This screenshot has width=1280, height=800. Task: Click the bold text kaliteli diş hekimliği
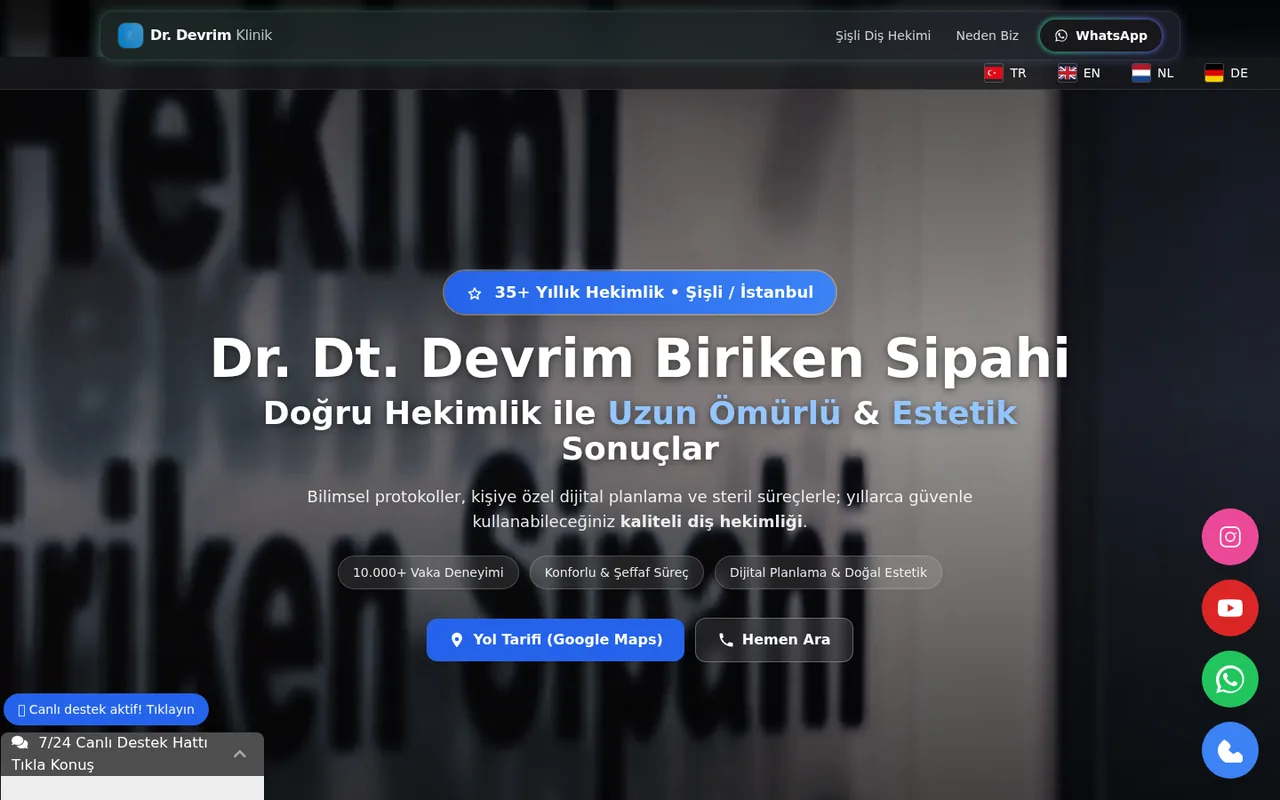[711, 521]
